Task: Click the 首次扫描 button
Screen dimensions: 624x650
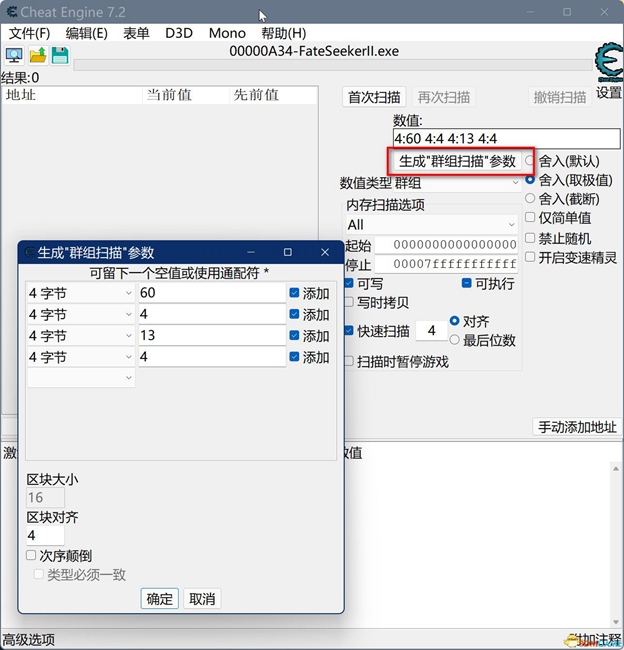Action: [x=374, y=97]
